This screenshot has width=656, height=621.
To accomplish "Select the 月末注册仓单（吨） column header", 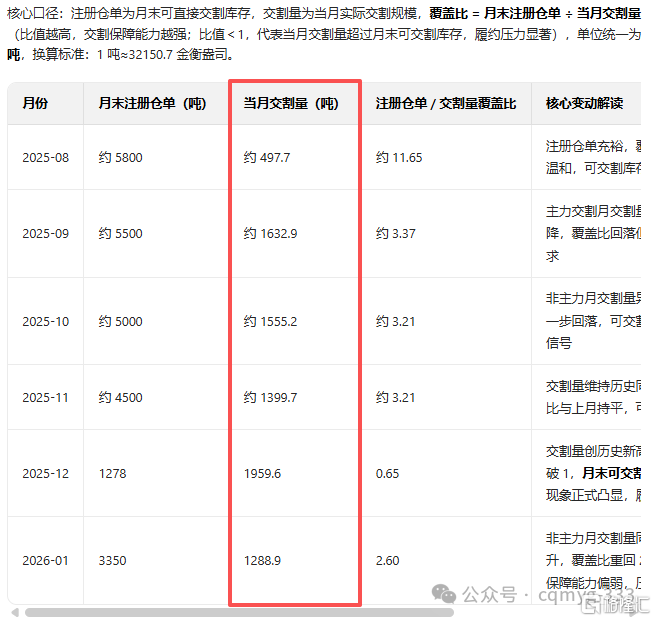I will 152,104.
